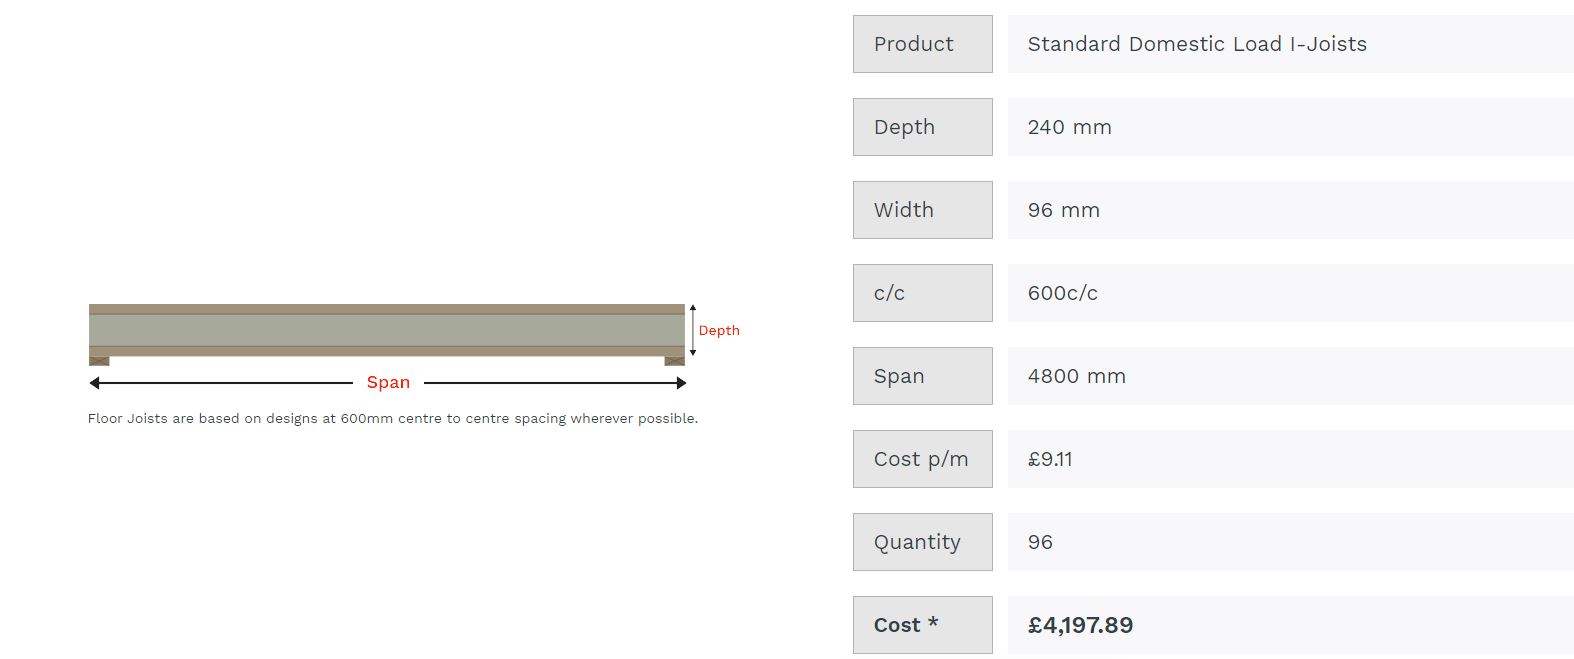The image size is (1574, 659).
Task: Click the red Depth dimension label
Action: point(719,330)
